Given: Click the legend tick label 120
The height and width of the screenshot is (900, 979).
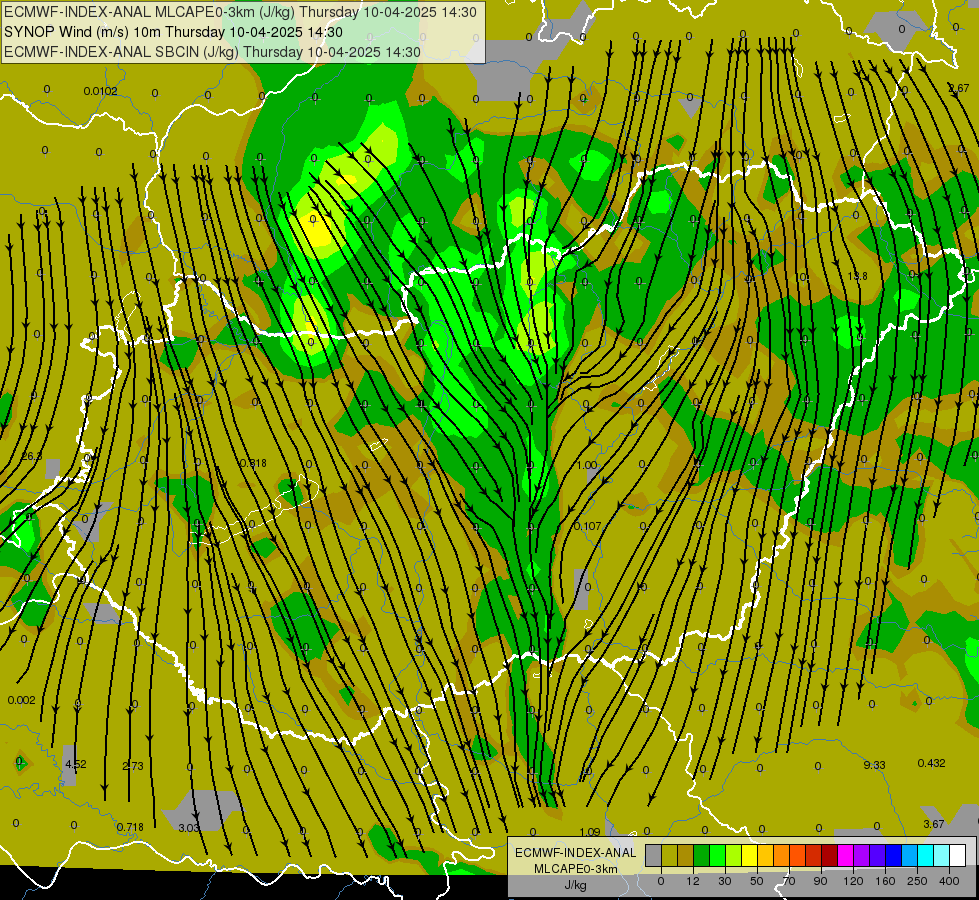Looking at the screenshot, I should (853, 881).
